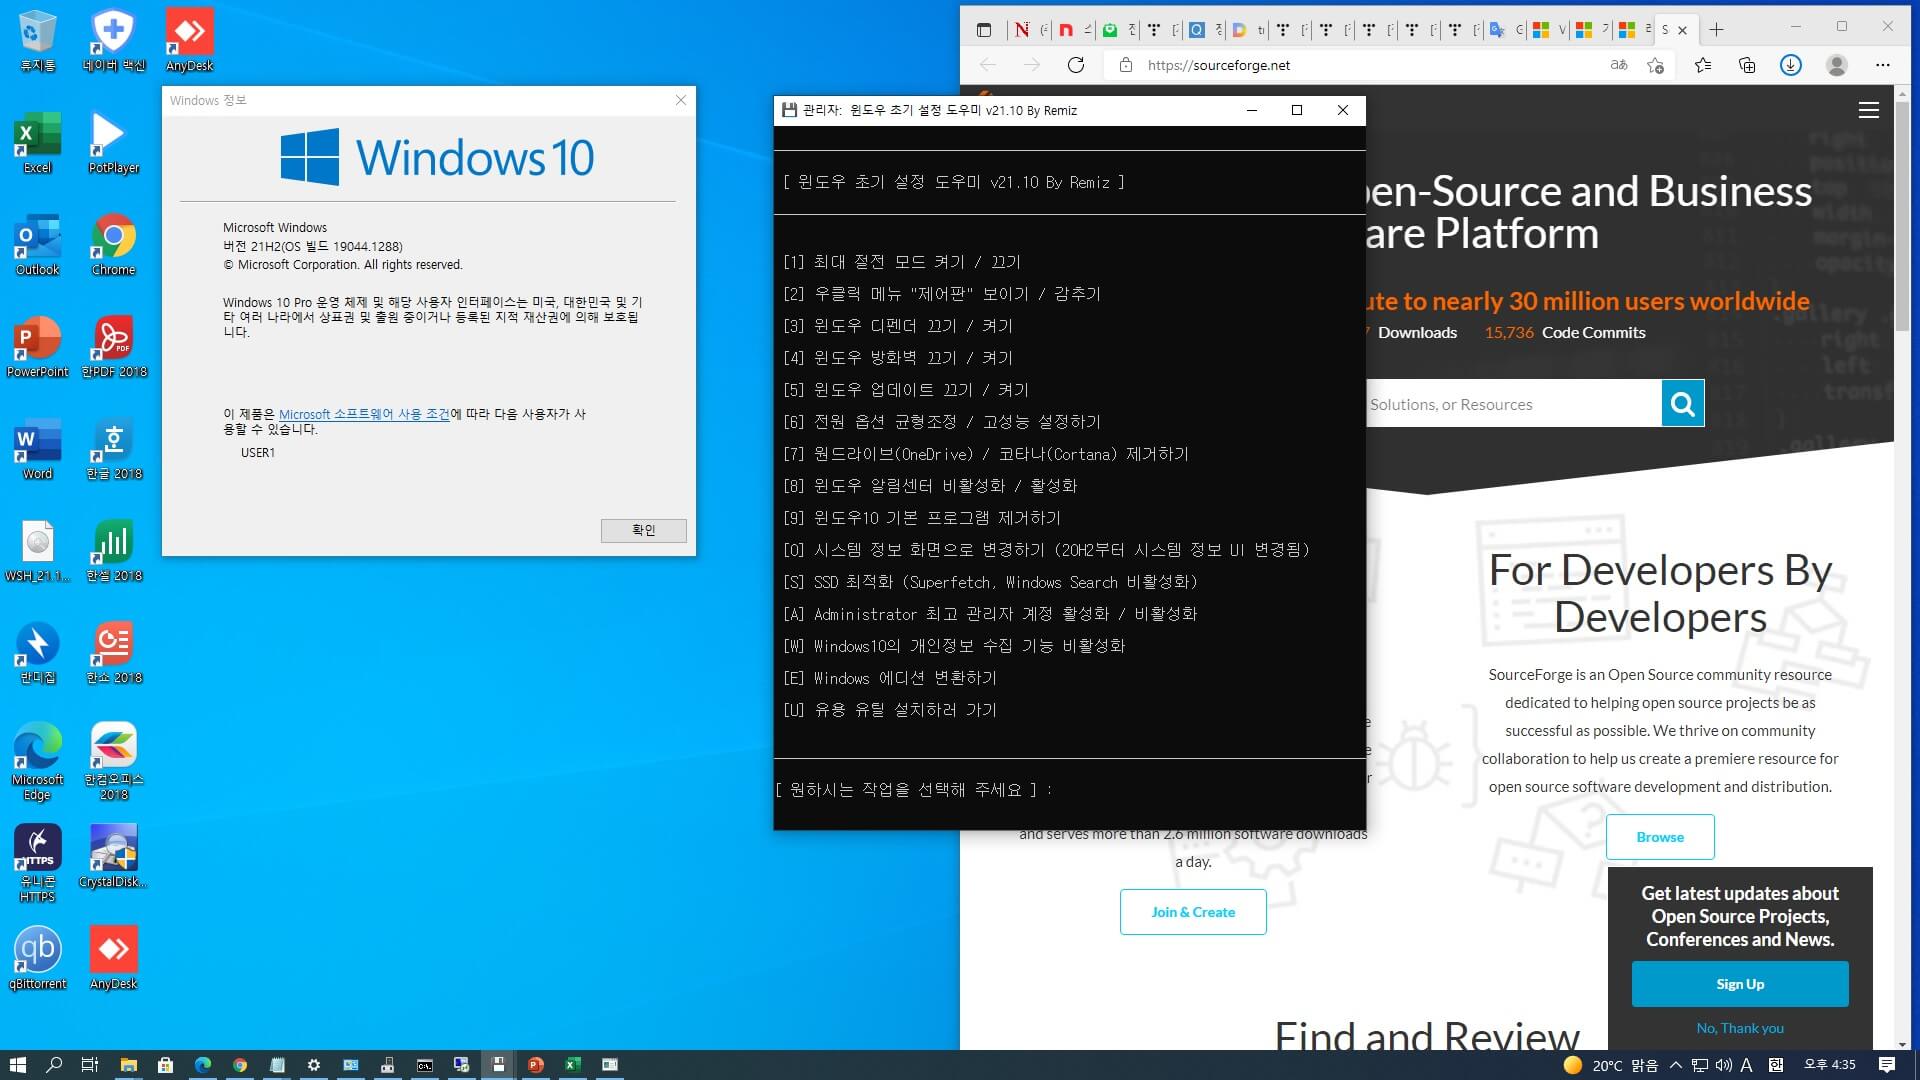Viewport: 1920px width, 1080px height.
Task: Open the WSH_21.1 file on the desktop
Action: tap(37, 550)
